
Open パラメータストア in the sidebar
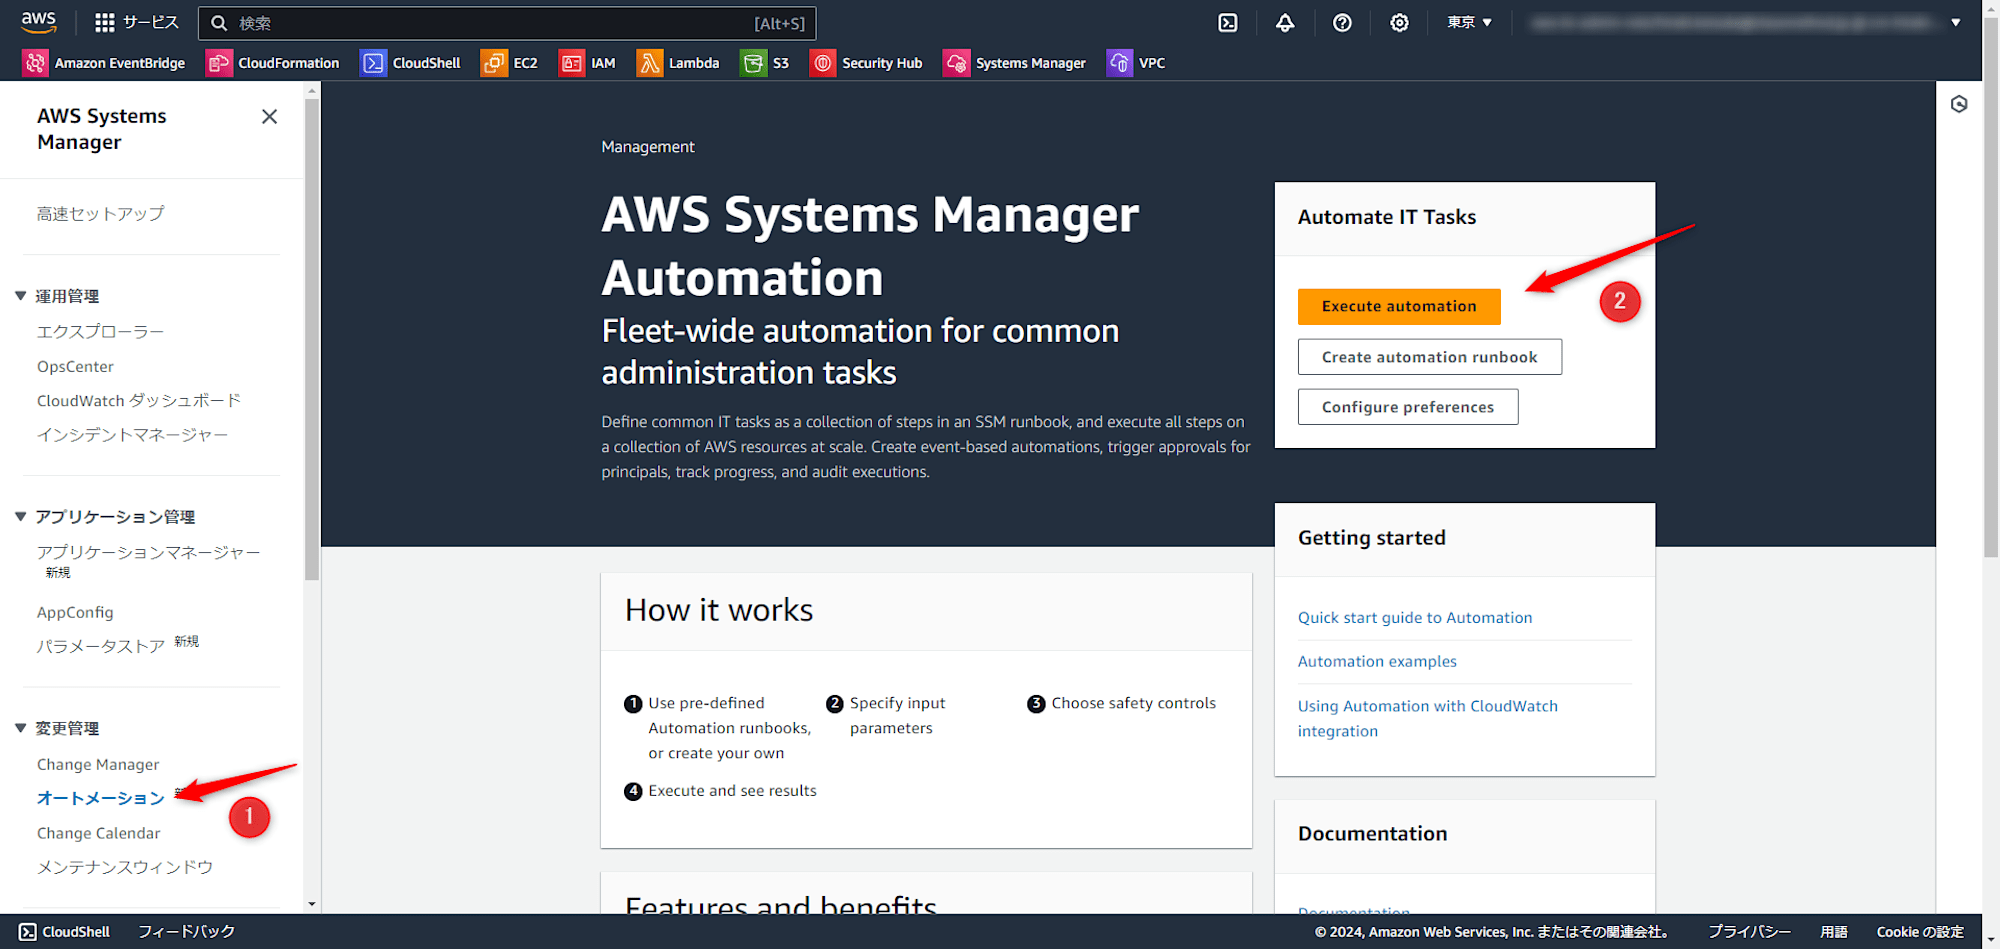(x=101, y=646)
